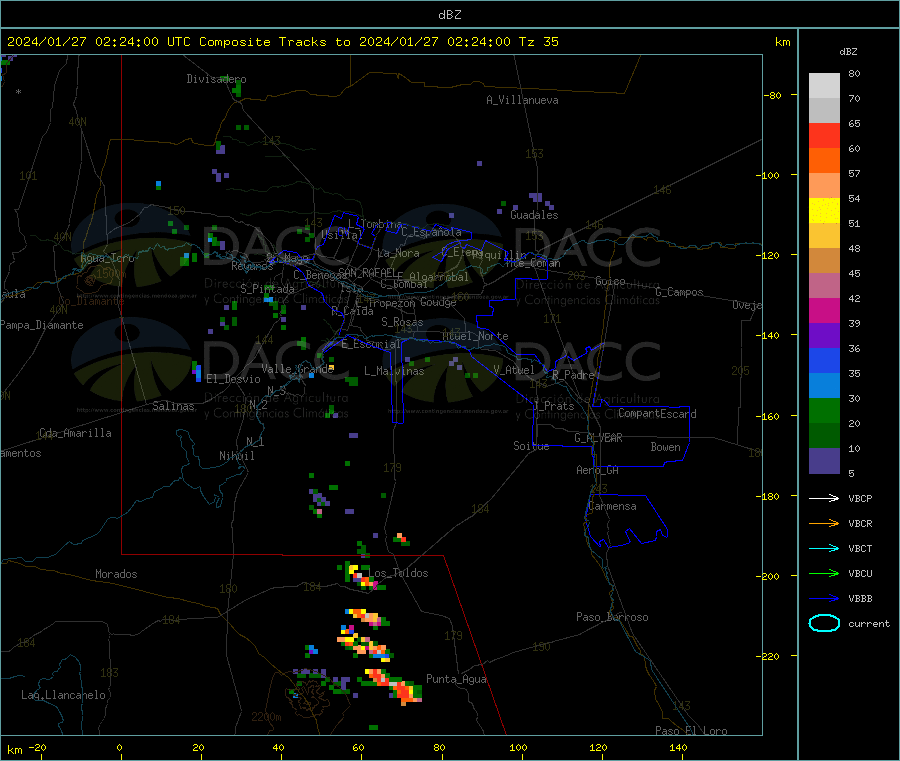Click the Morados map label

117,574
